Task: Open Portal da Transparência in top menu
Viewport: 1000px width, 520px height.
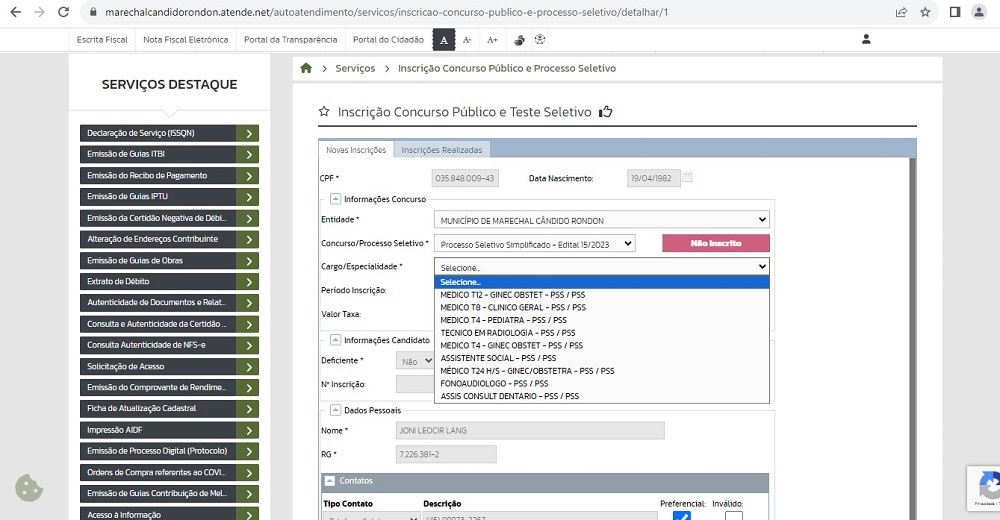Action: 290,40
